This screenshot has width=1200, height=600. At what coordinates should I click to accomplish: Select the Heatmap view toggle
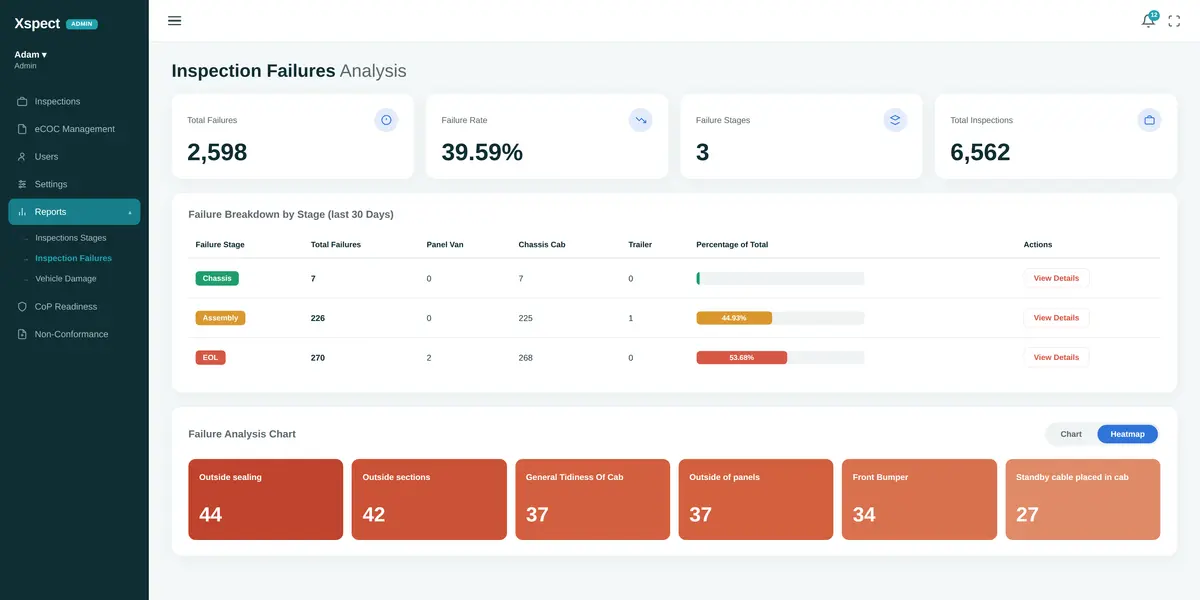click(x=1127, y=434)
